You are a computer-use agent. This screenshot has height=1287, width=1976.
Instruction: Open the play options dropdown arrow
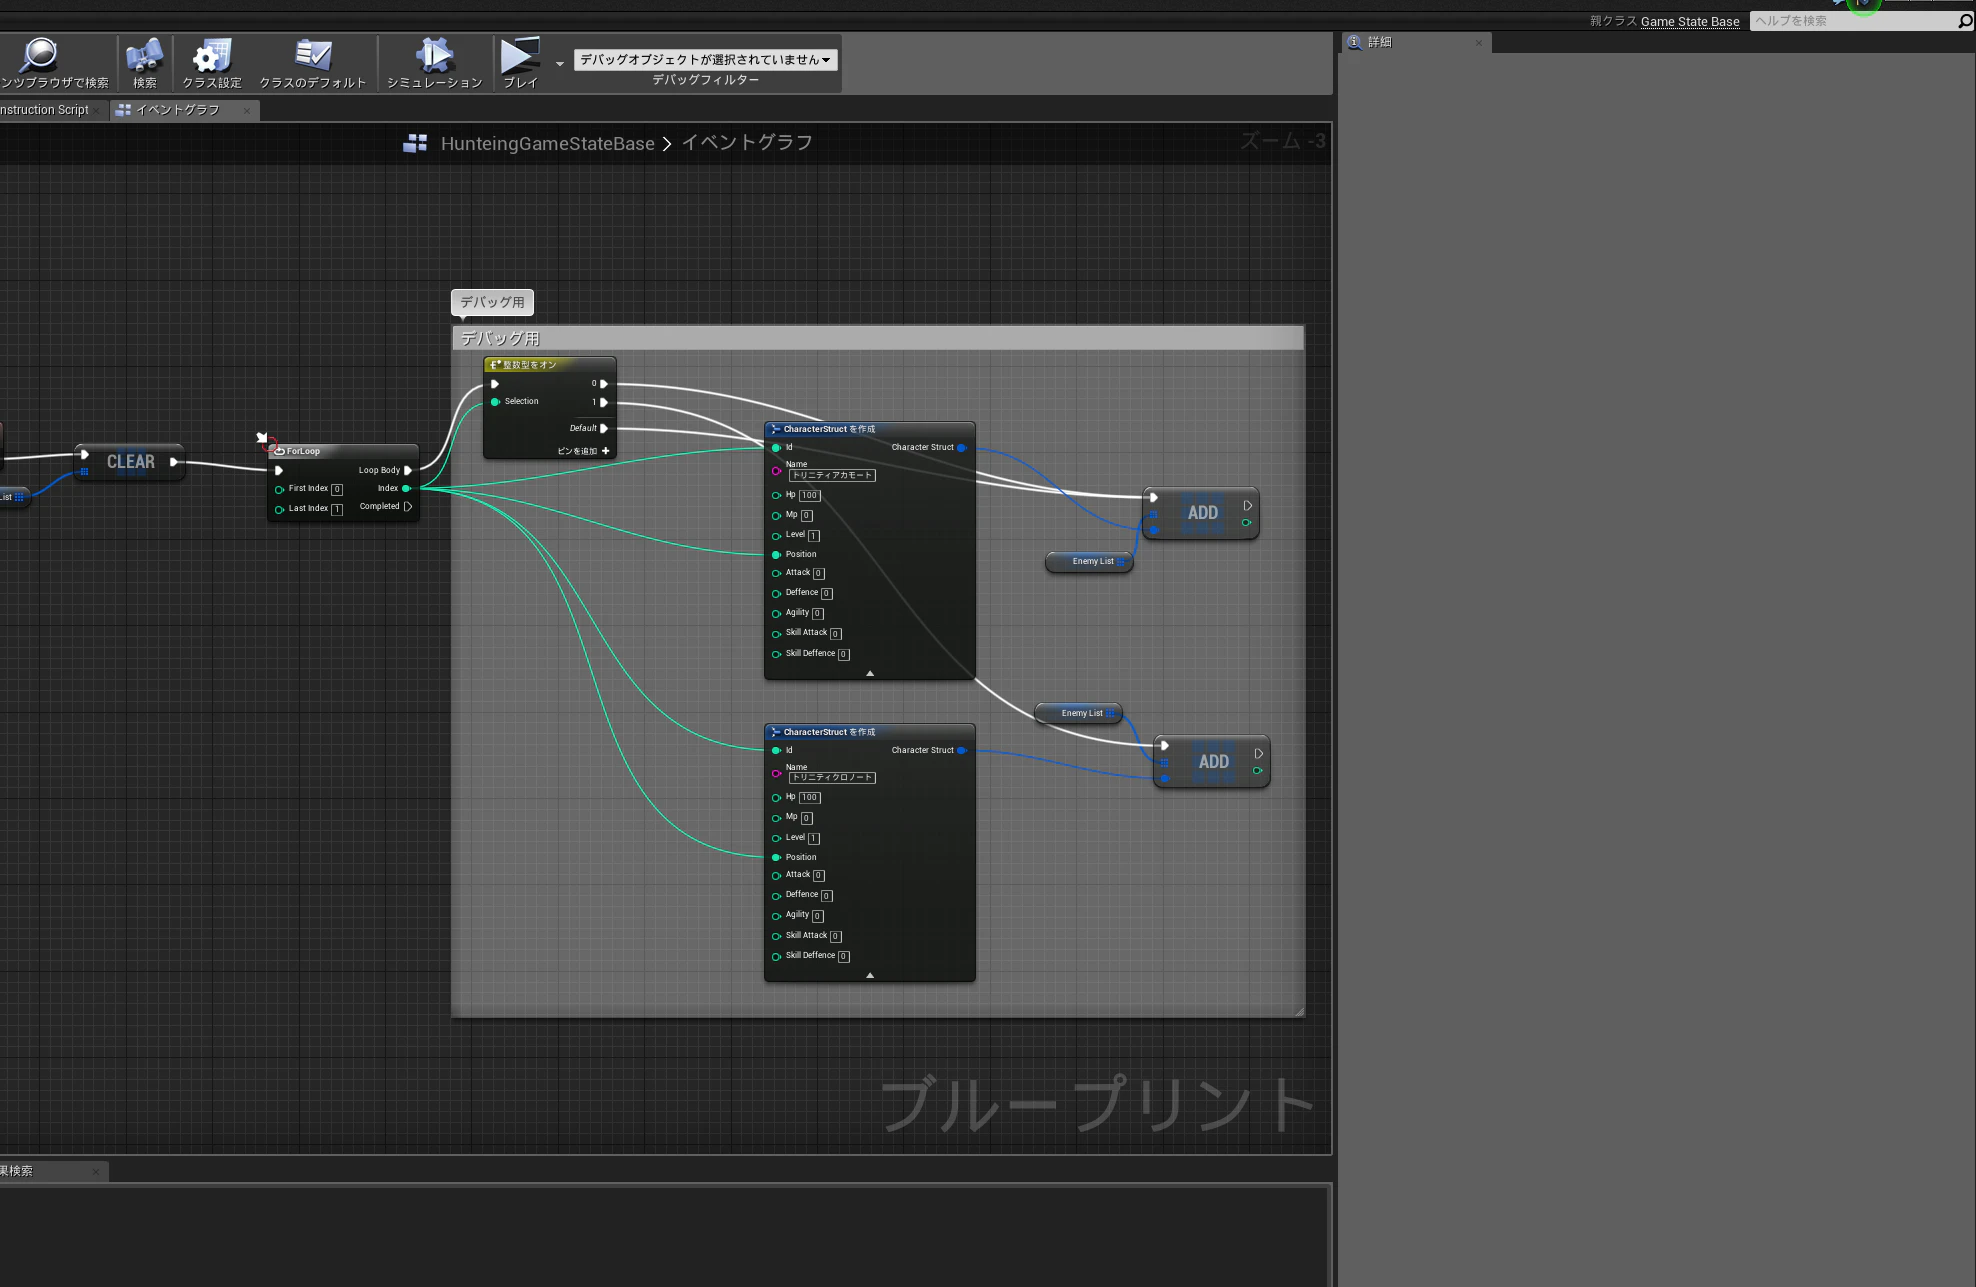[x=560, y=63]
